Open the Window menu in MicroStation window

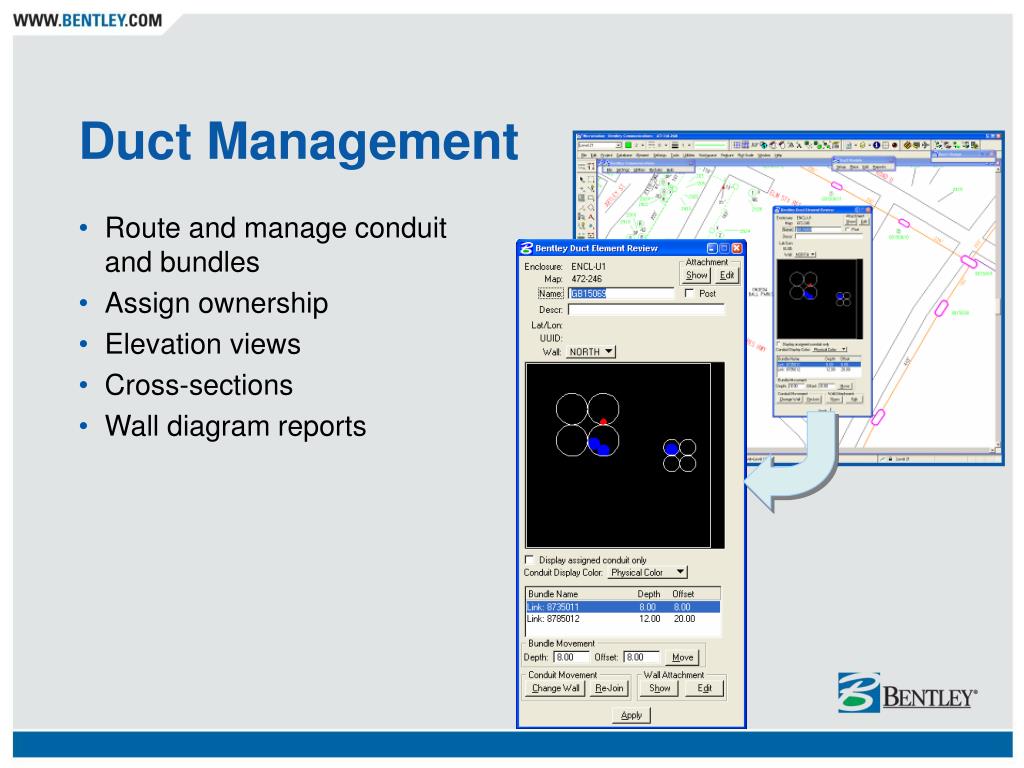(764, 155)
